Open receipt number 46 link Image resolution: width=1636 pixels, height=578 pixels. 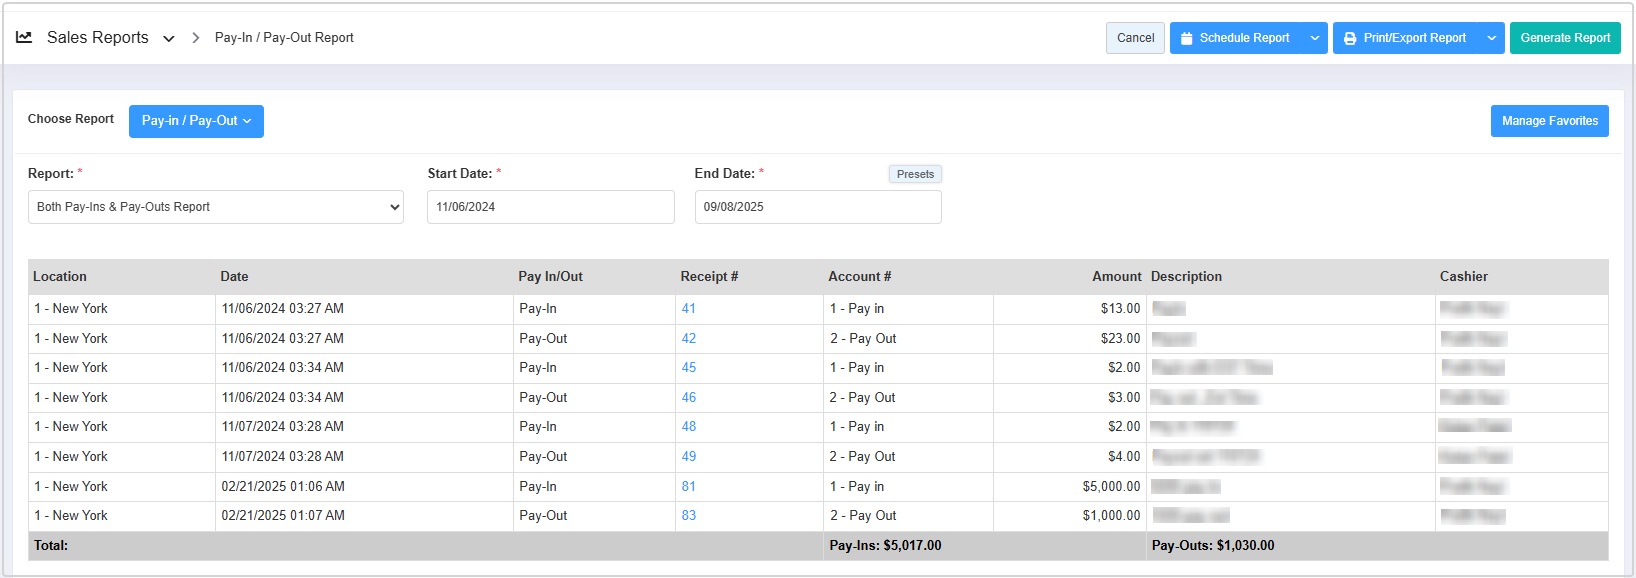tap(689, 398)
